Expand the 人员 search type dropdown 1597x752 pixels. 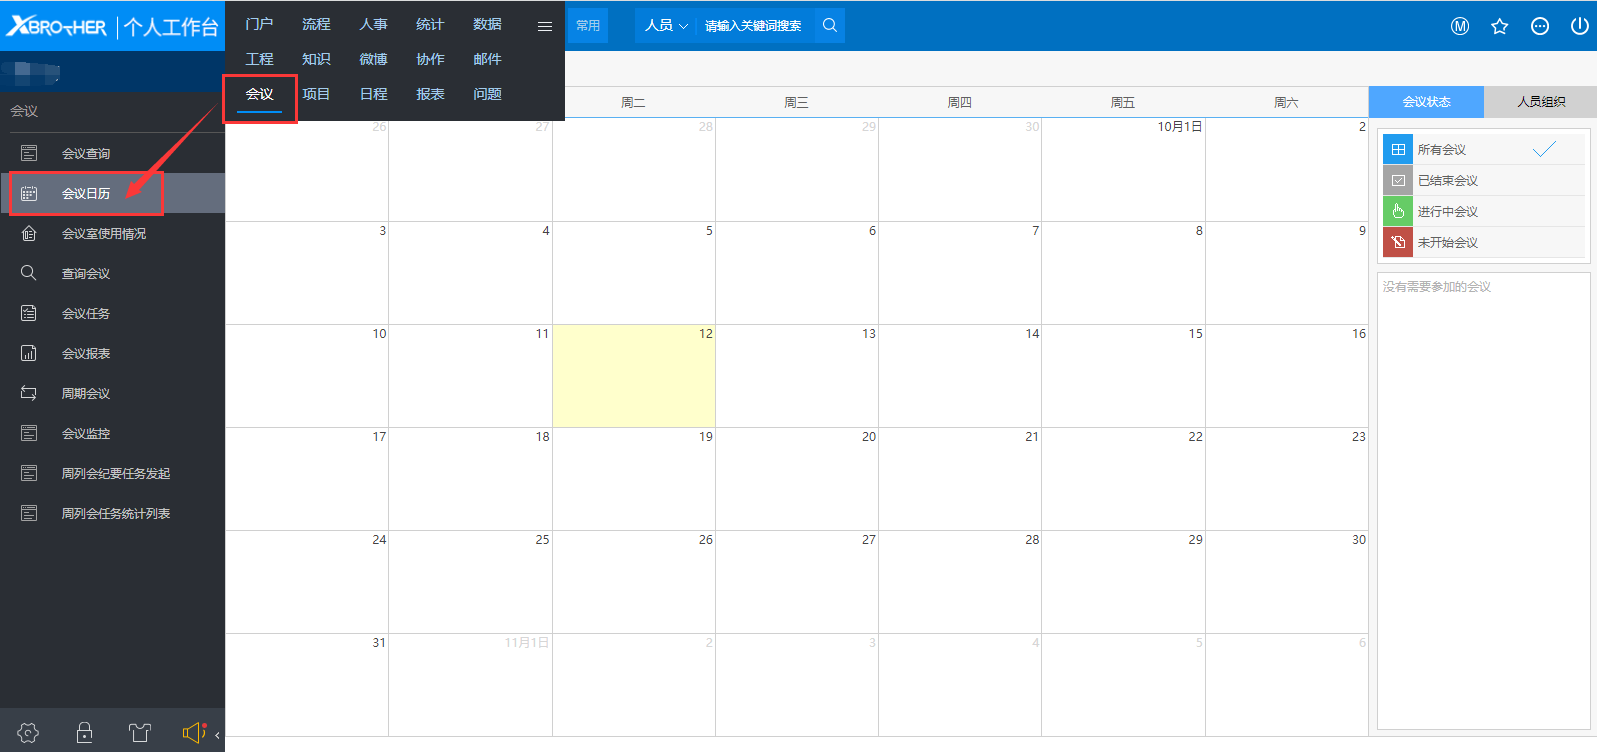(666, 26)
